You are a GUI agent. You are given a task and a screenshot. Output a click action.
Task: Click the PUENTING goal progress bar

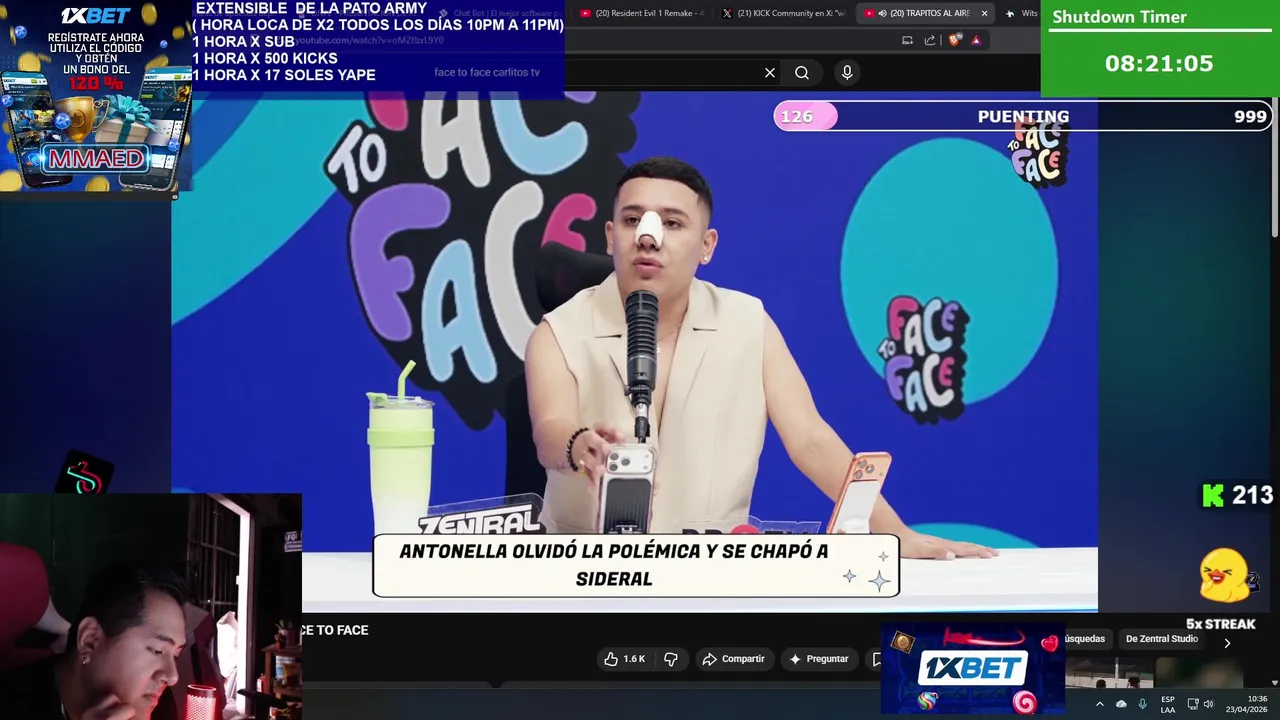click(1023, 116)
